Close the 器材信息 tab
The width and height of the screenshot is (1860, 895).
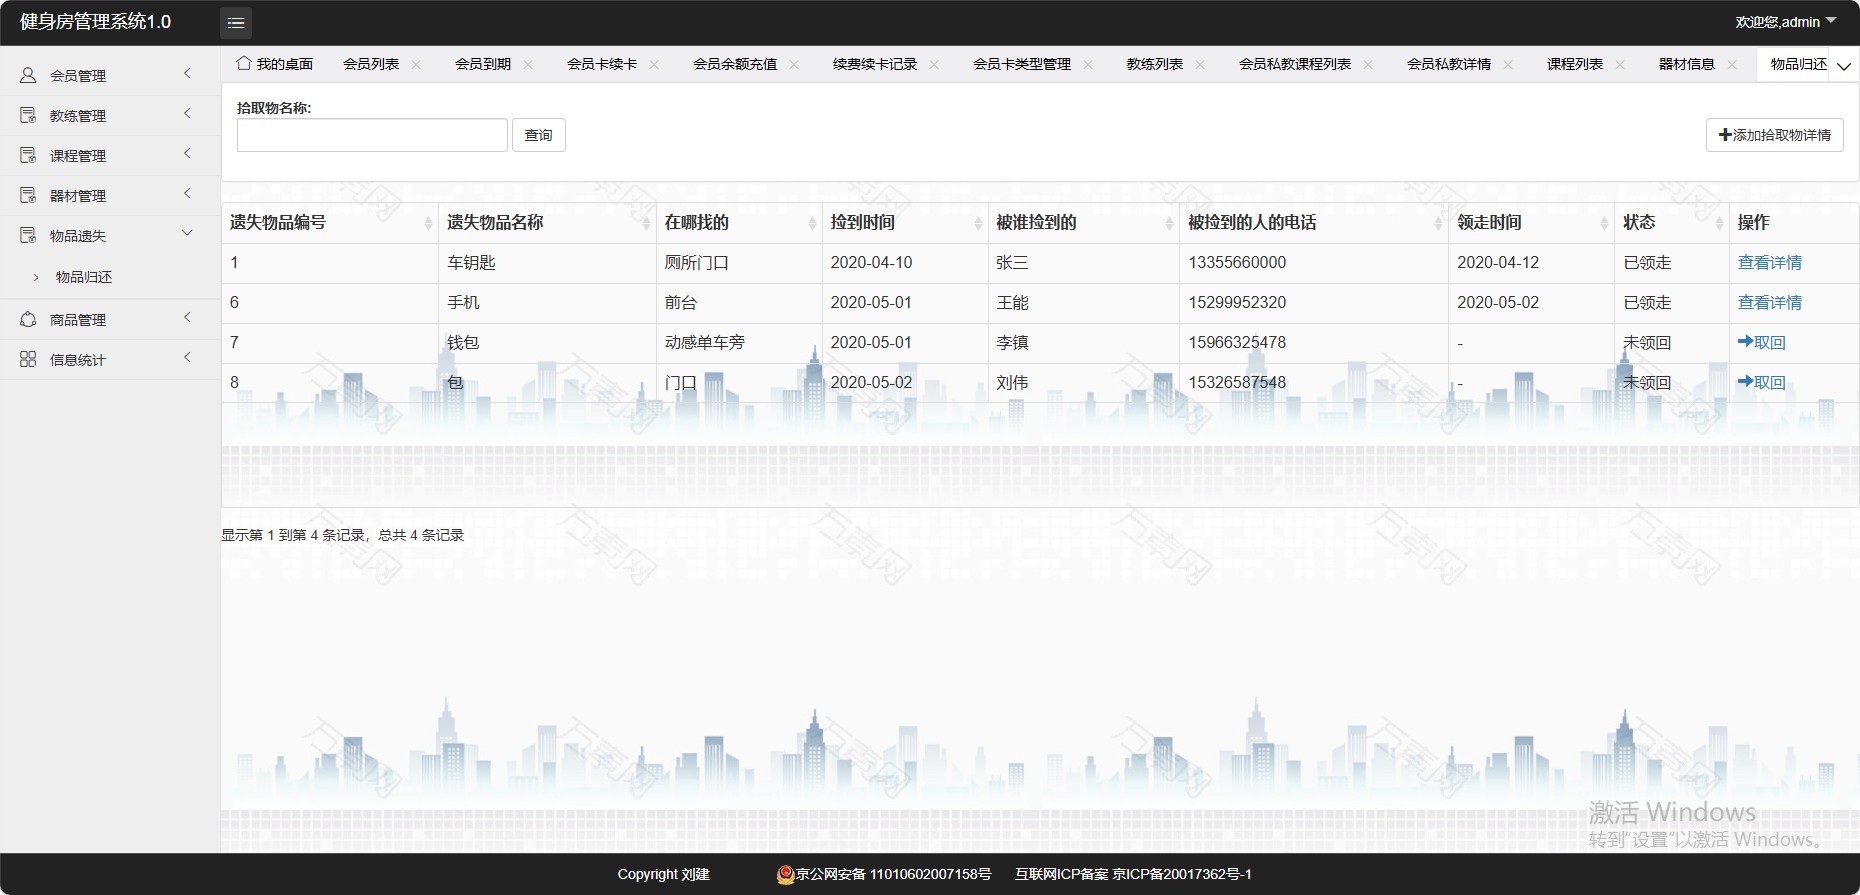point(1732,64)
